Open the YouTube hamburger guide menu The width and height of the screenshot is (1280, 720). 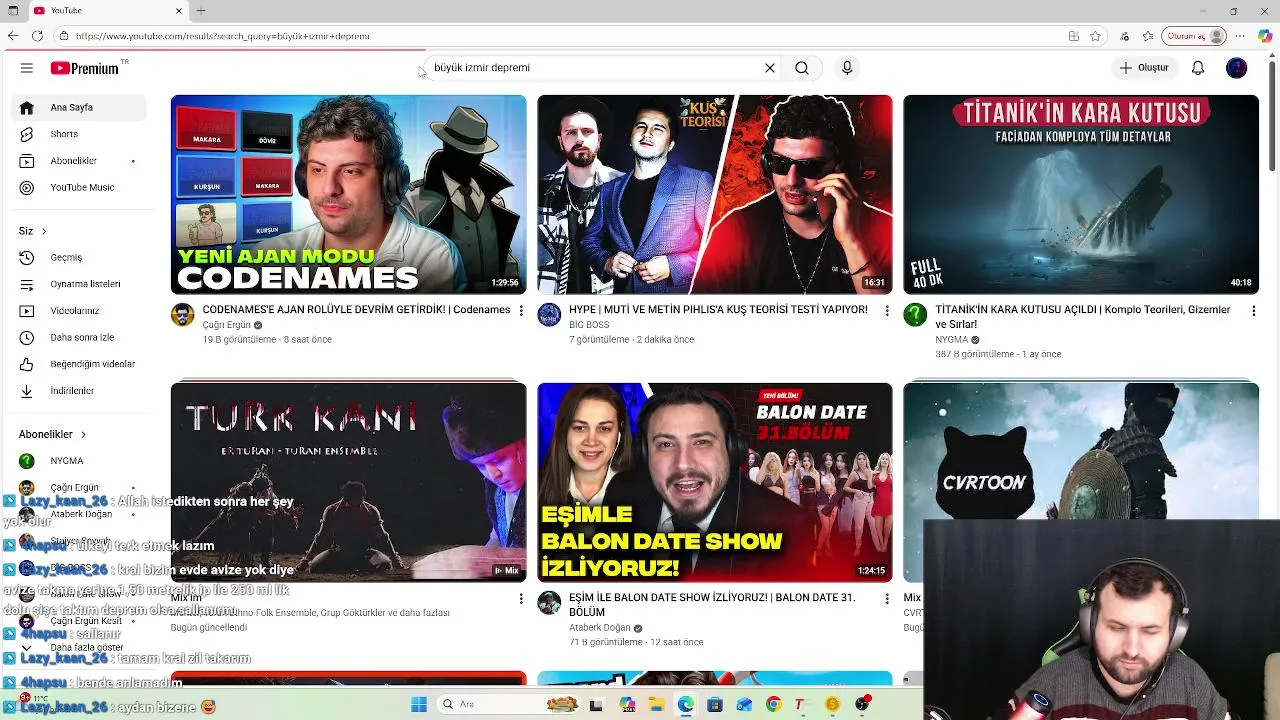27,68
